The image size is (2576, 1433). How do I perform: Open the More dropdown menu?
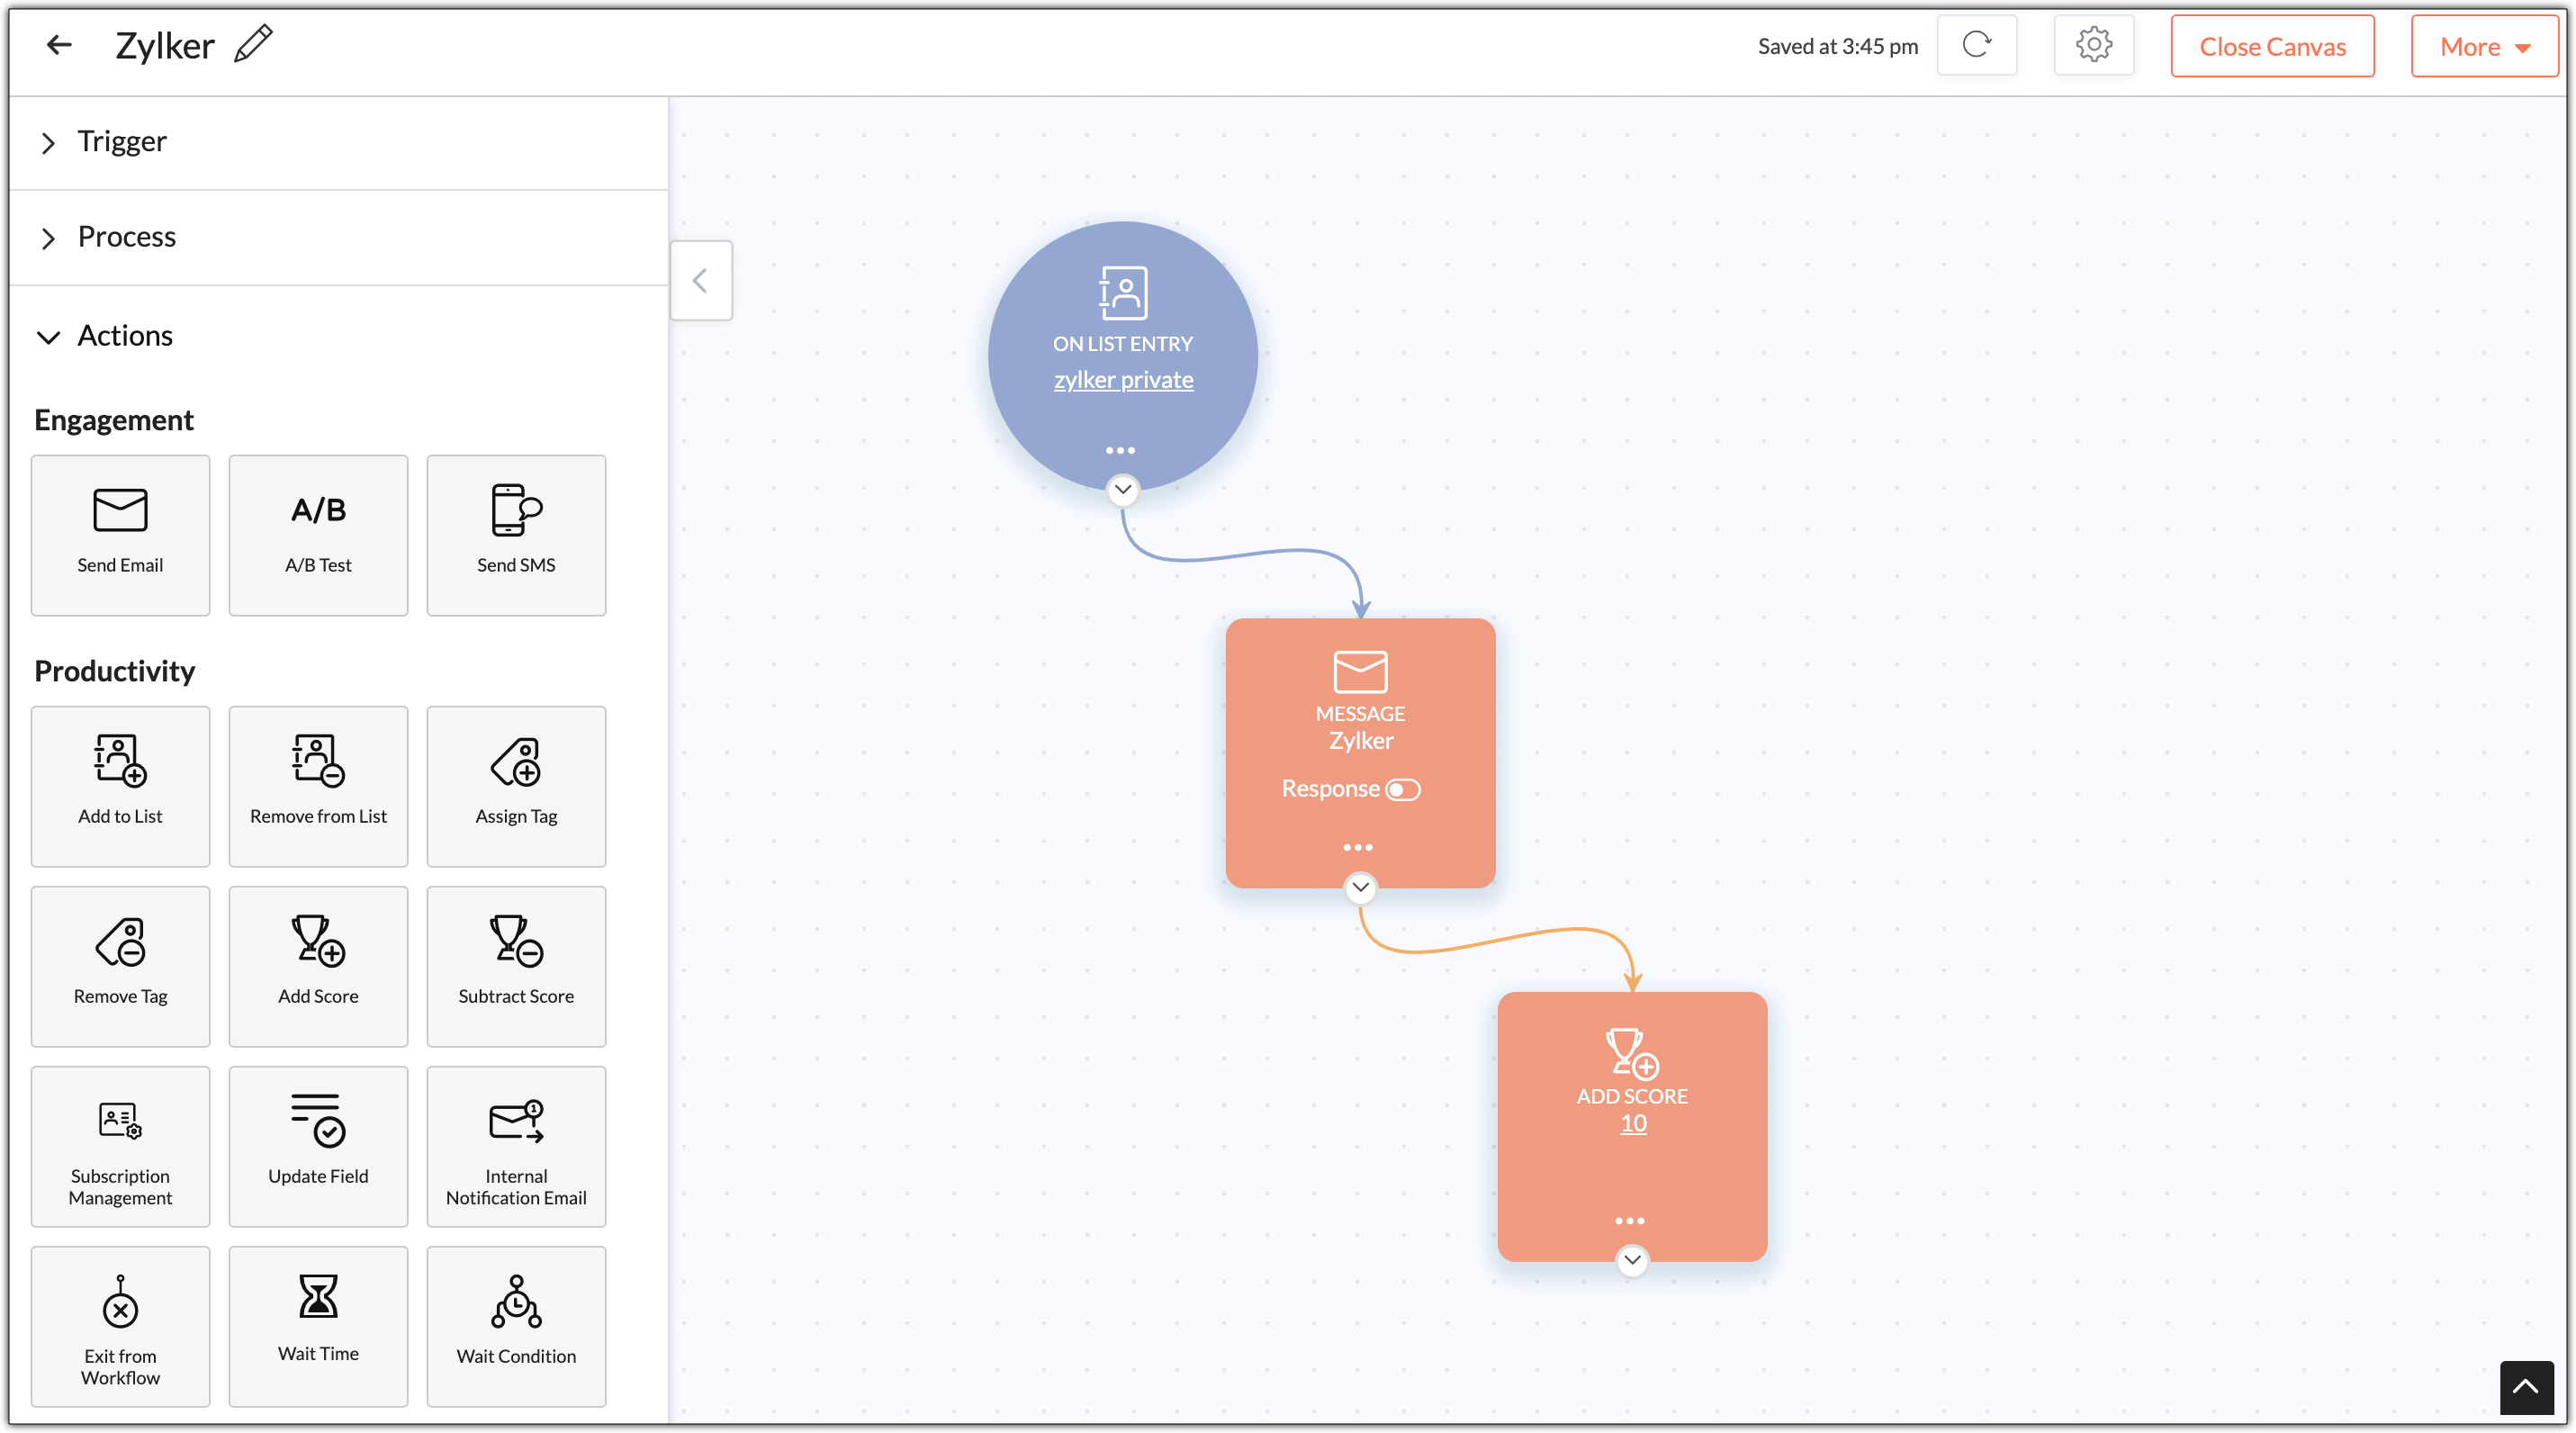(x=2484, y=46)
